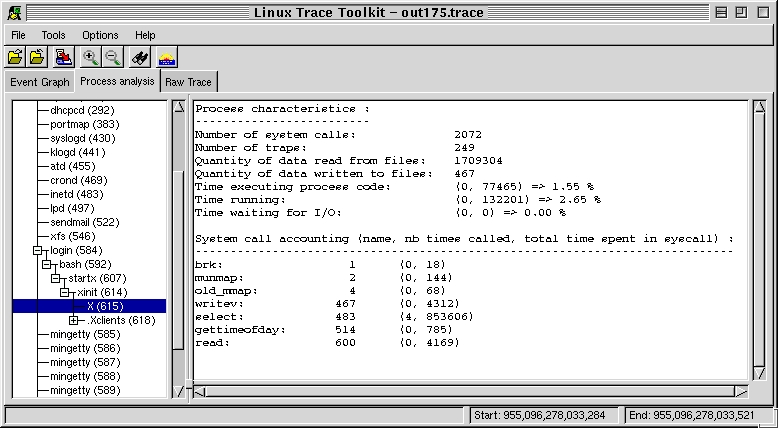Select xinit (614) label in tree
Viewport: 778px width, 428px height.
102,292
